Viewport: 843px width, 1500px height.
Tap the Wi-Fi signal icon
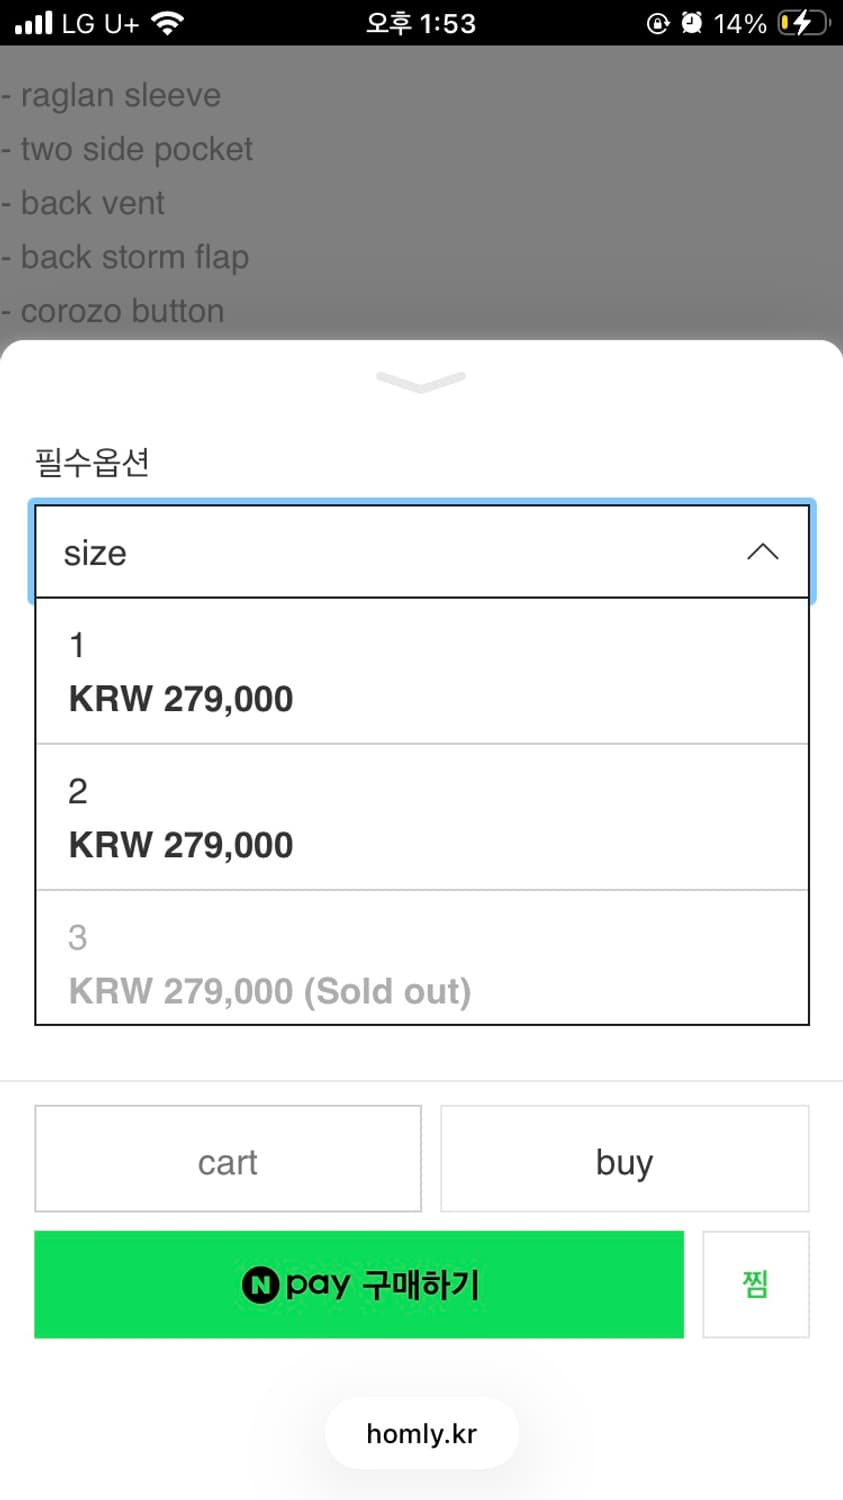(167, 23)
